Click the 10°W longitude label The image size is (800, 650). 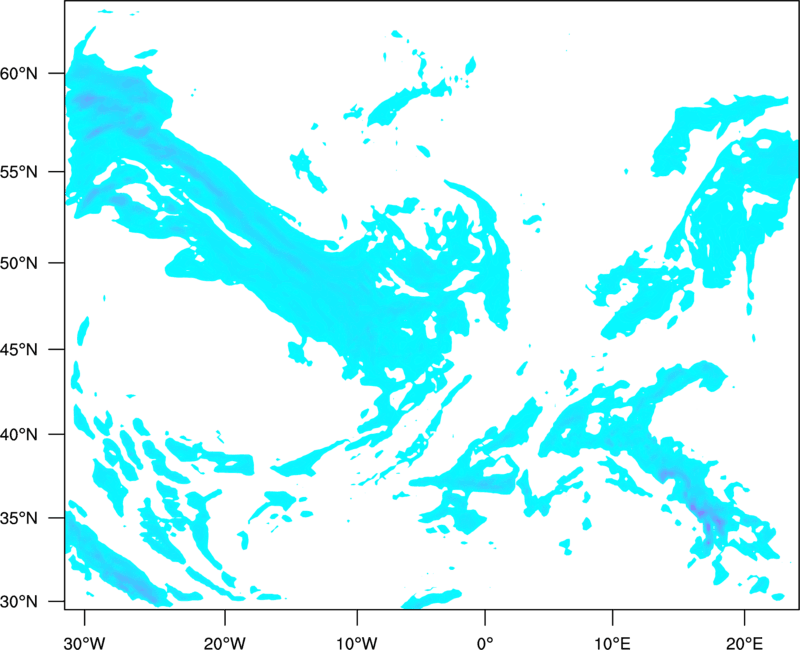pyautogui.click(x=357, y=643)
